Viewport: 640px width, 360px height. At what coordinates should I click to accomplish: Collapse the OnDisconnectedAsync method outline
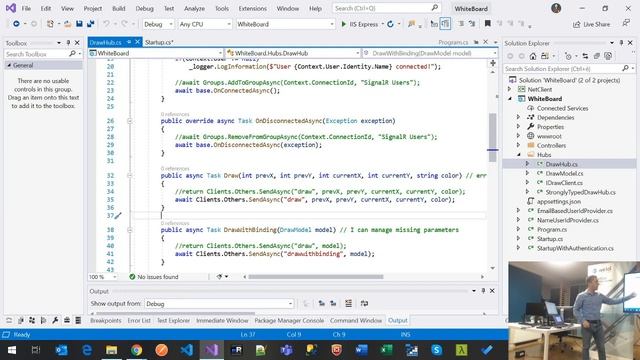click(130, 121)
